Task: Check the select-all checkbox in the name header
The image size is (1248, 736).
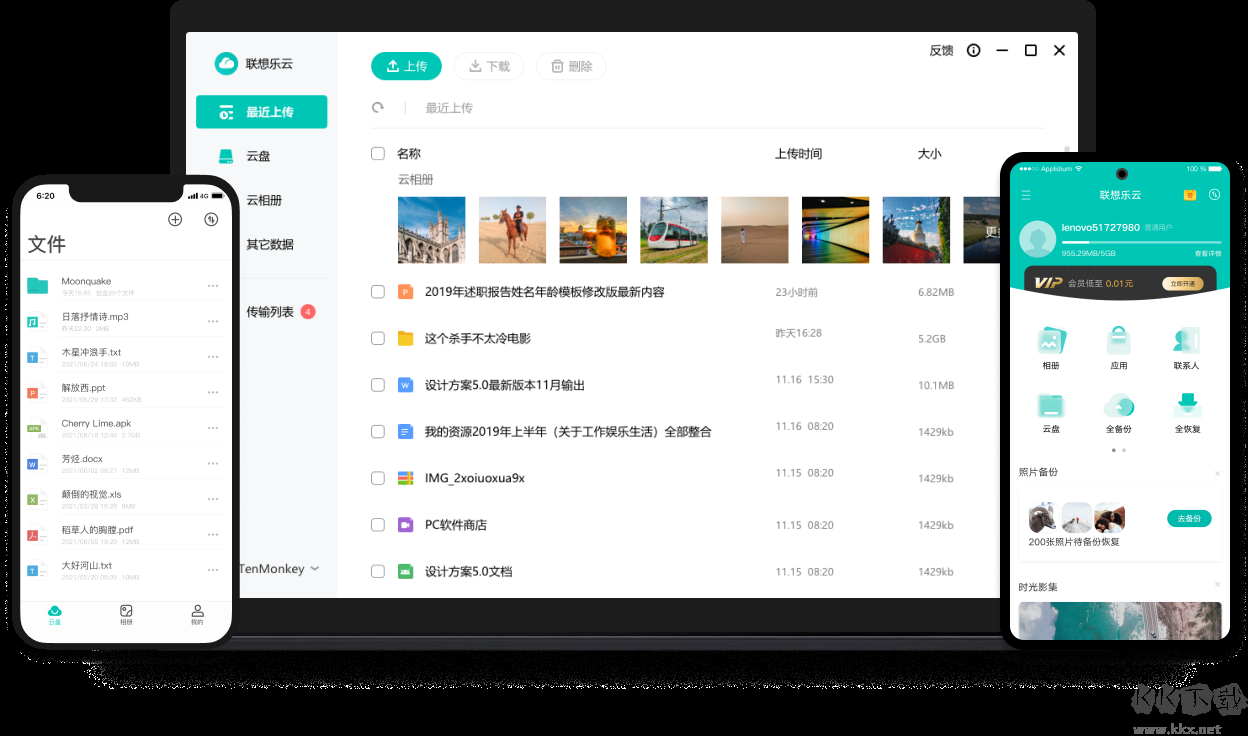Action: click(x=378, y=153)
